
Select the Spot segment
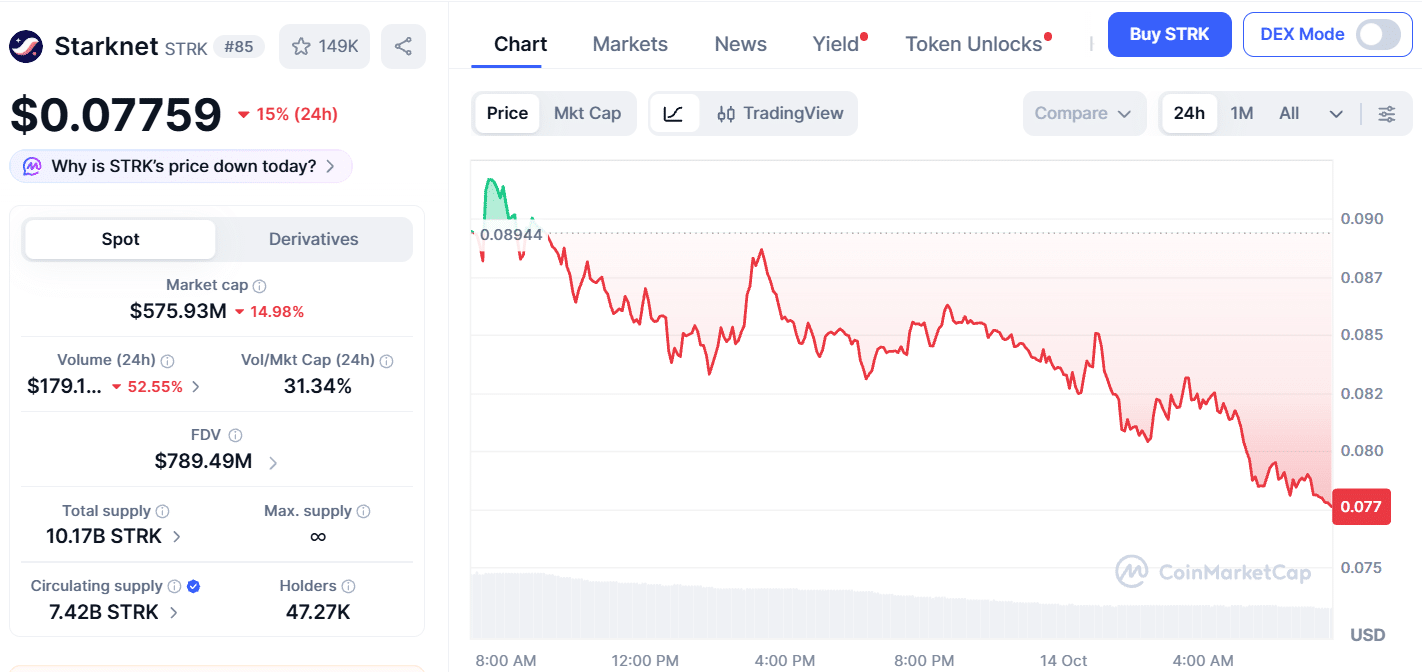coord(120,240)
